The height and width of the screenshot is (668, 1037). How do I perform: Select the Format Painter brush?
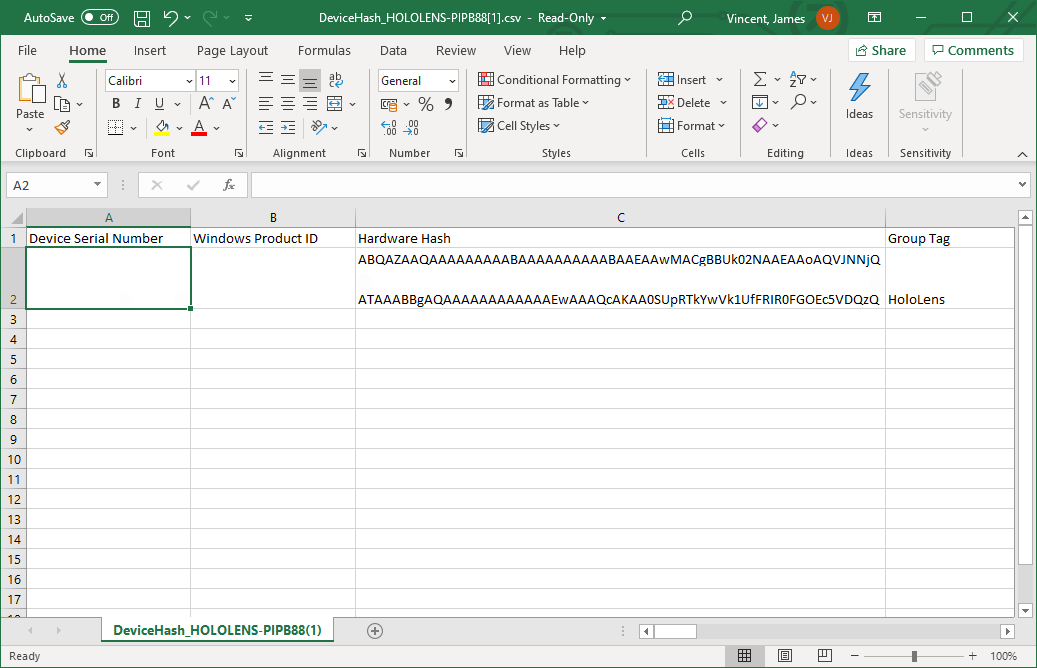coord(62,127)
